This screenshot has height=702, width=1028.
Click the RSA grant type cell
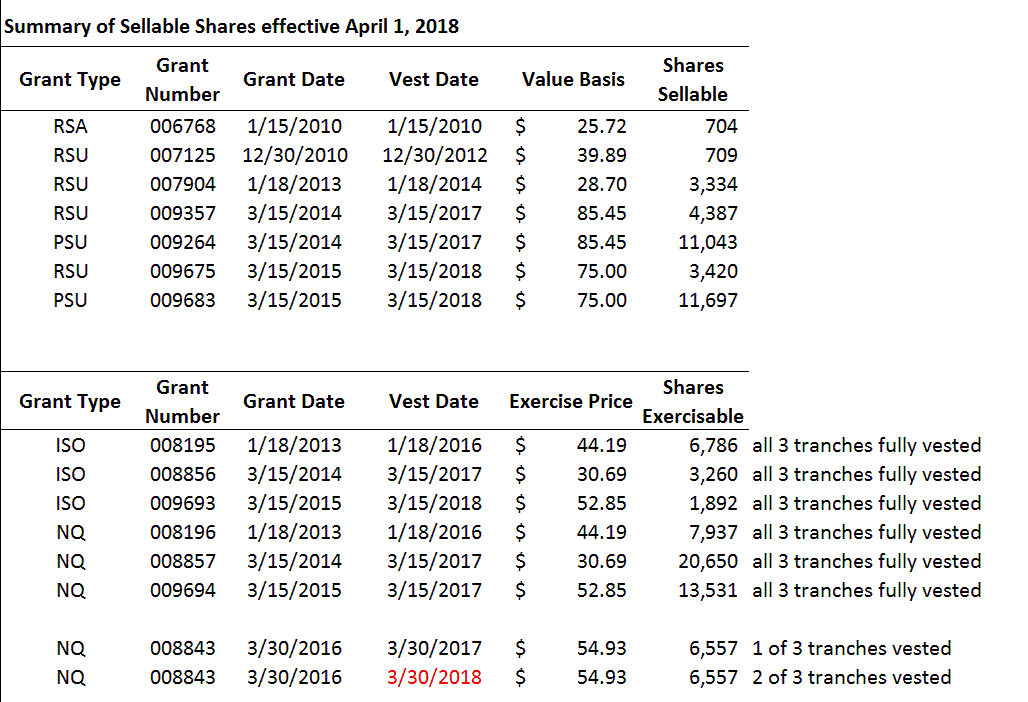coord(70,126)
